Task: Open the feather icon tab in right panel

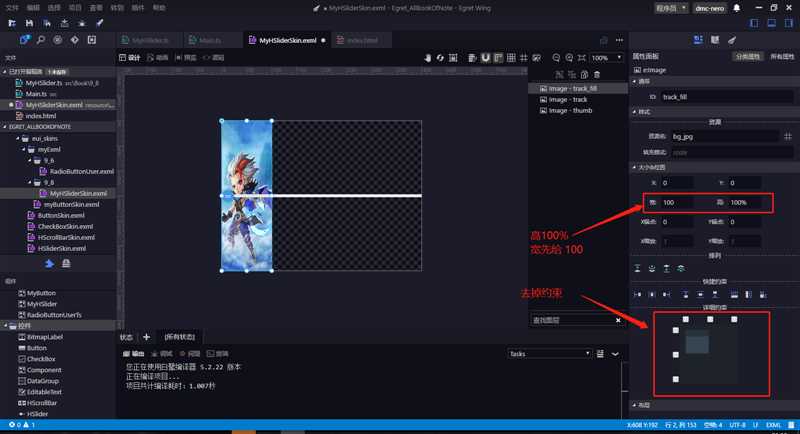Action: click(732, 40)
